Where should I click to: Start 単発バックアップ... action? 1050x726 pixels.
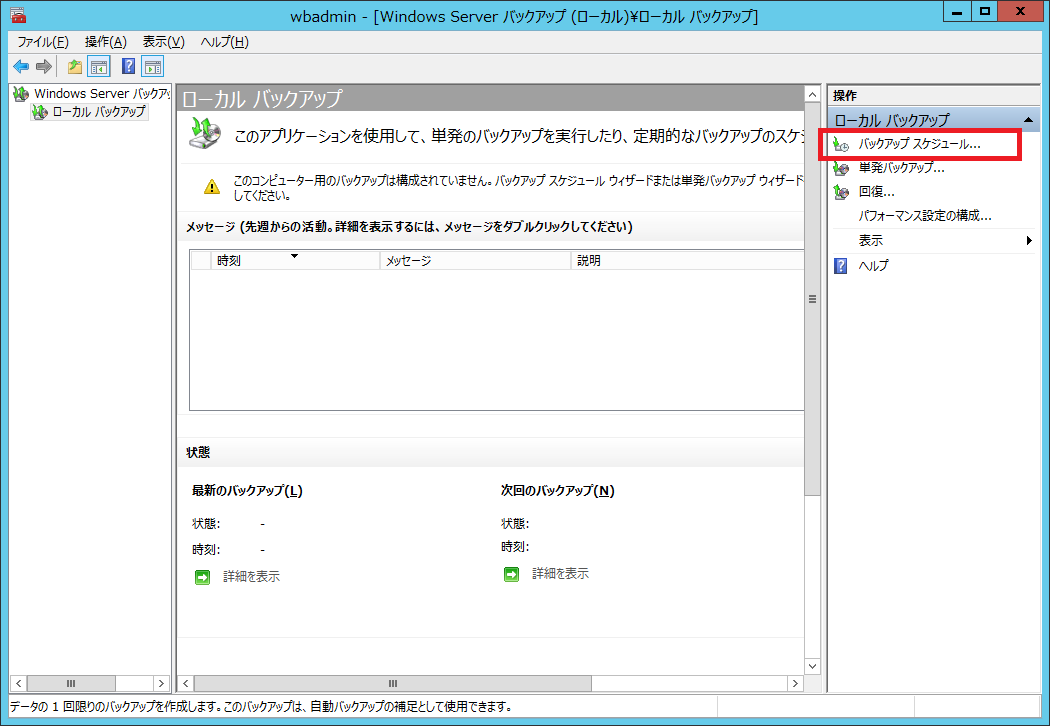(x=901, y=168)
